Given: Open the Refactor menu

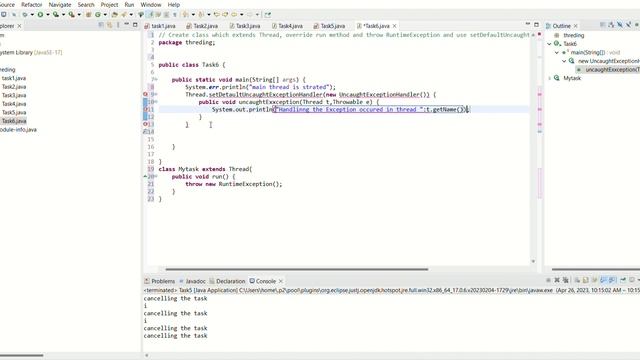Looking at the screenshot, I should point(31,4).
